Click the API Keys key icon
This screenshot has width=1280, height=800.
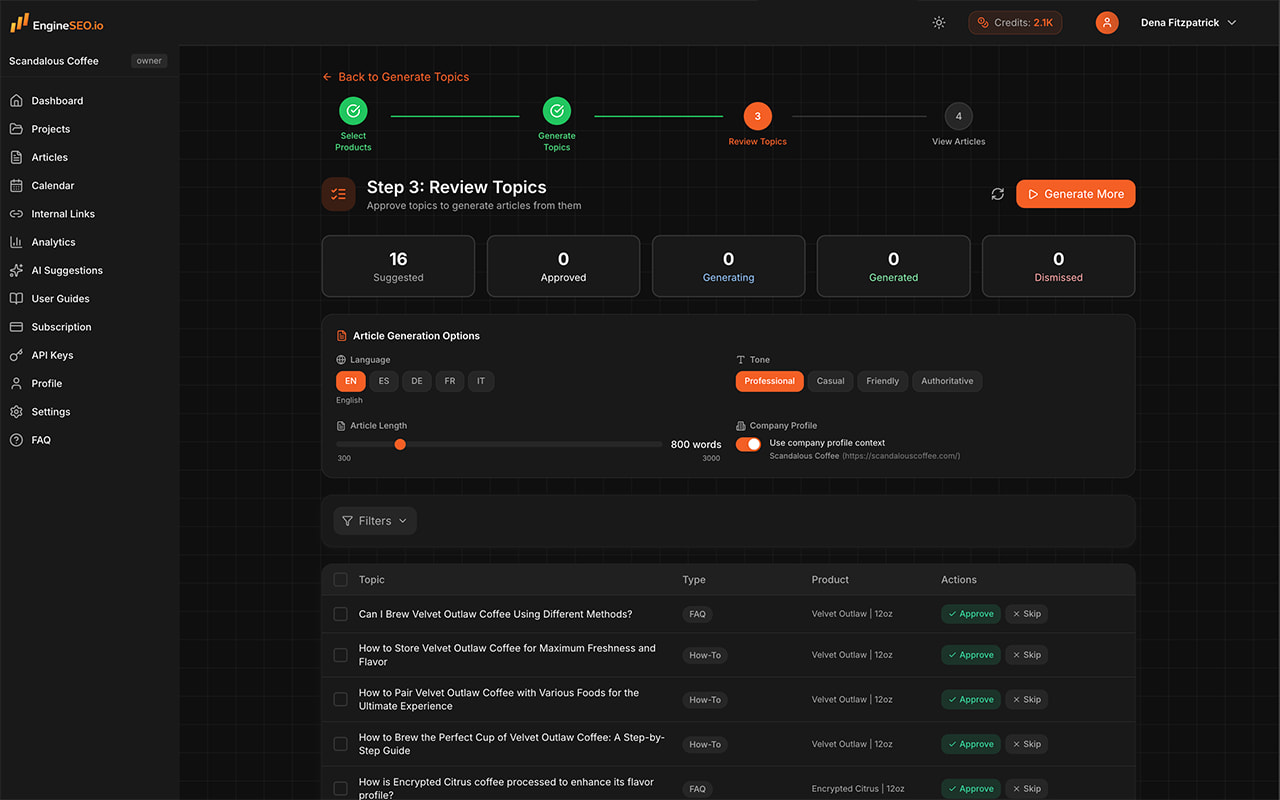pyautogui.click(x=16, y=355)
